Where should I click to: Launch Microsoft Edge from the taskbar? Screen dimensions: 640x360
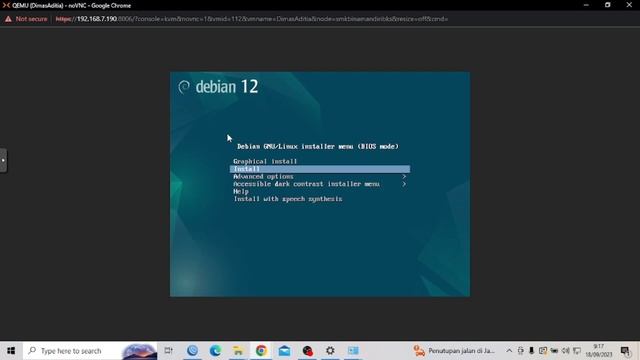point(215,351)
